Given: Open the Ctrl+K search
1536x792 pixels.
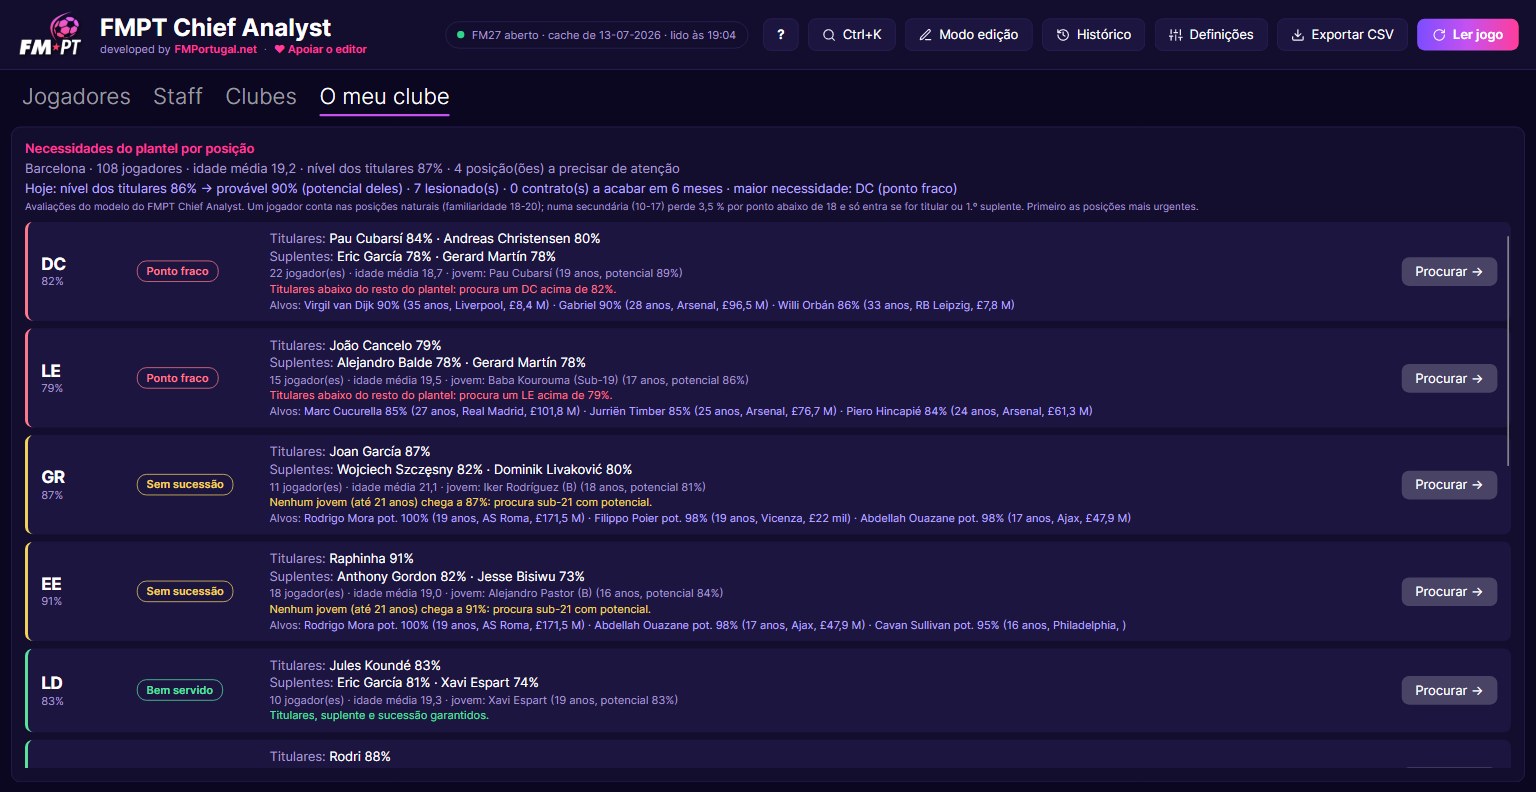Looking at the screenshot, I should pyautogui.click(x=852, y=34).
